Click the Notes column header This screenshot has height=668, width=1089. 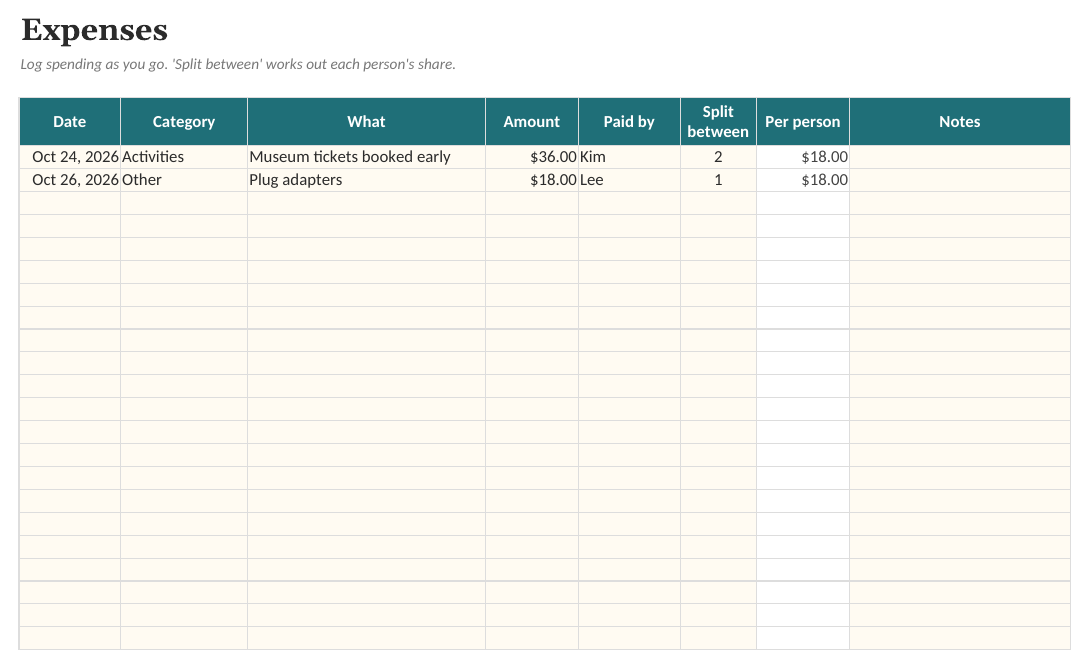(x=960, y=122)
